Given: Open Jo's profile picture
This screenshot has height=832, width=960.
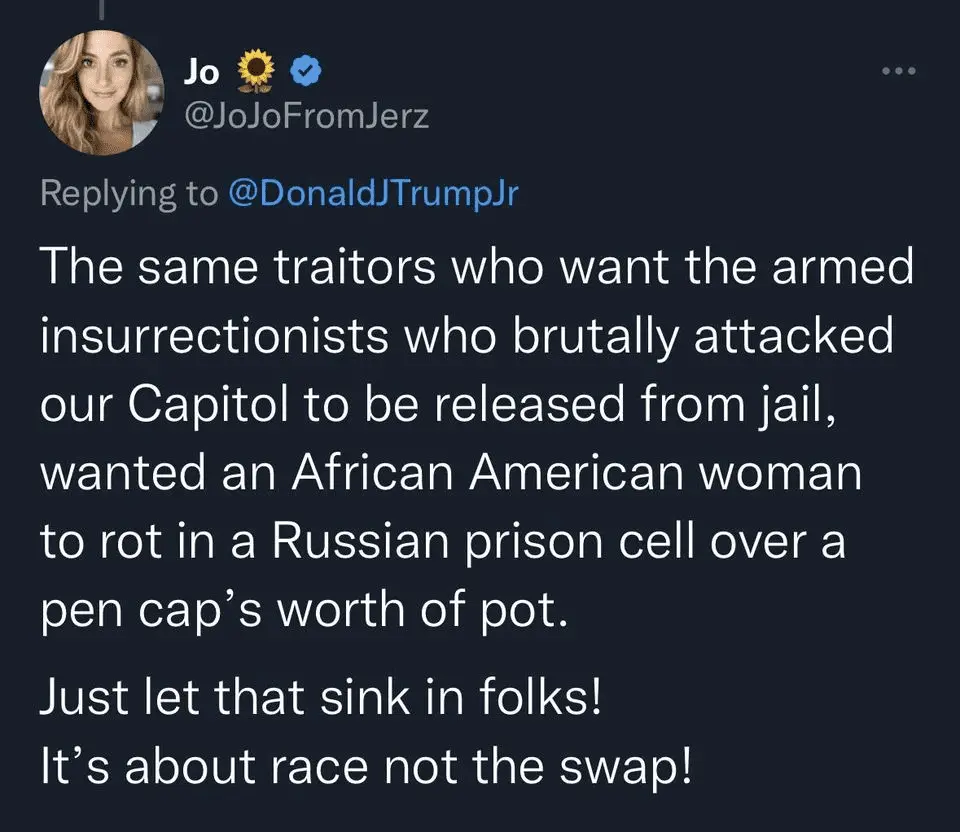Looking at the screenshot, I should tap(102, 92).
